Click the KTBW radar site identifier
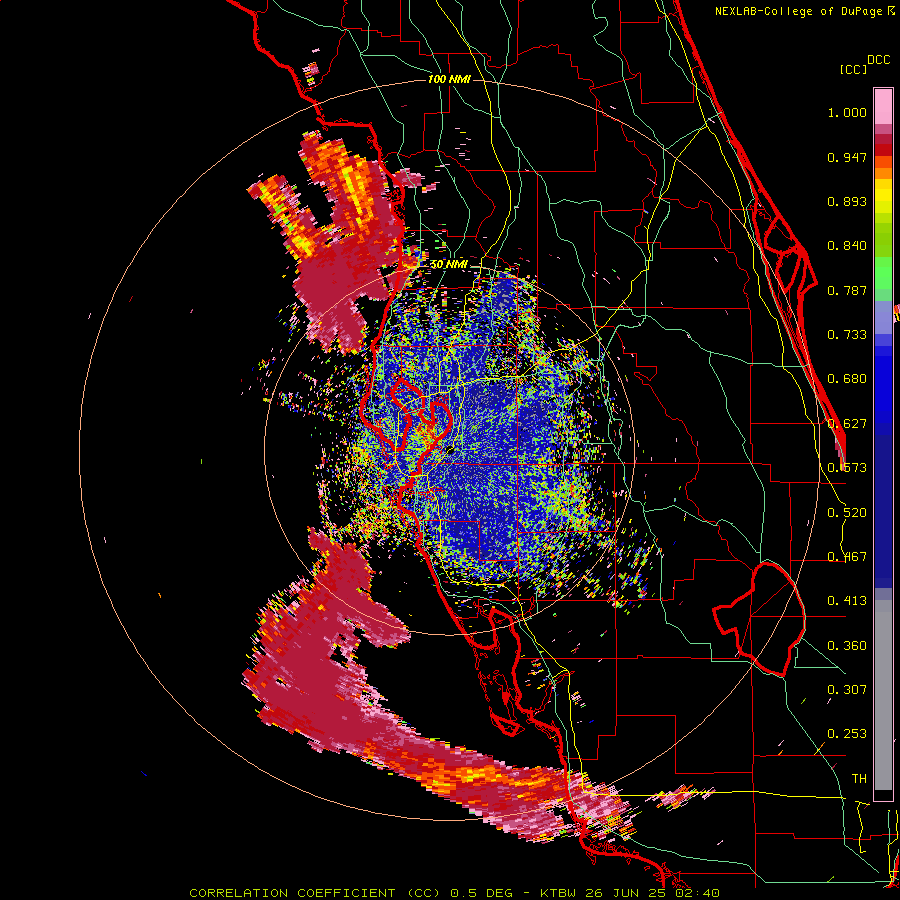The width and height of the screenshot is (900, 900). pyautogui.click(x=560, y=893)
